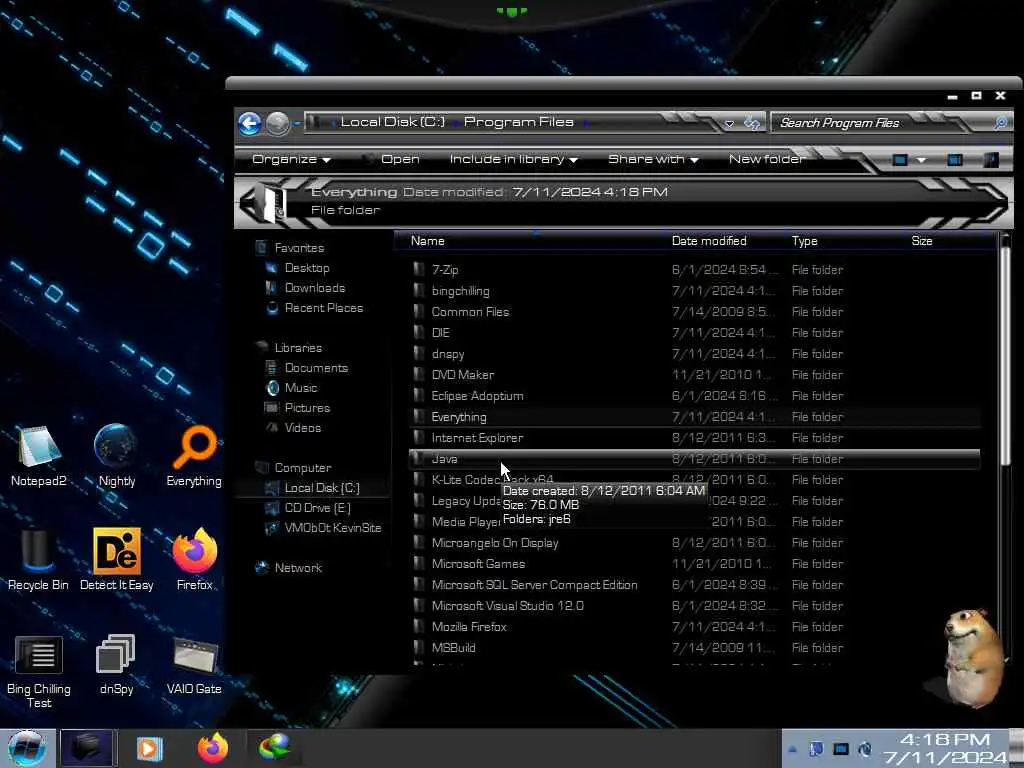Select the DIE folder icon

coord(419,332)
